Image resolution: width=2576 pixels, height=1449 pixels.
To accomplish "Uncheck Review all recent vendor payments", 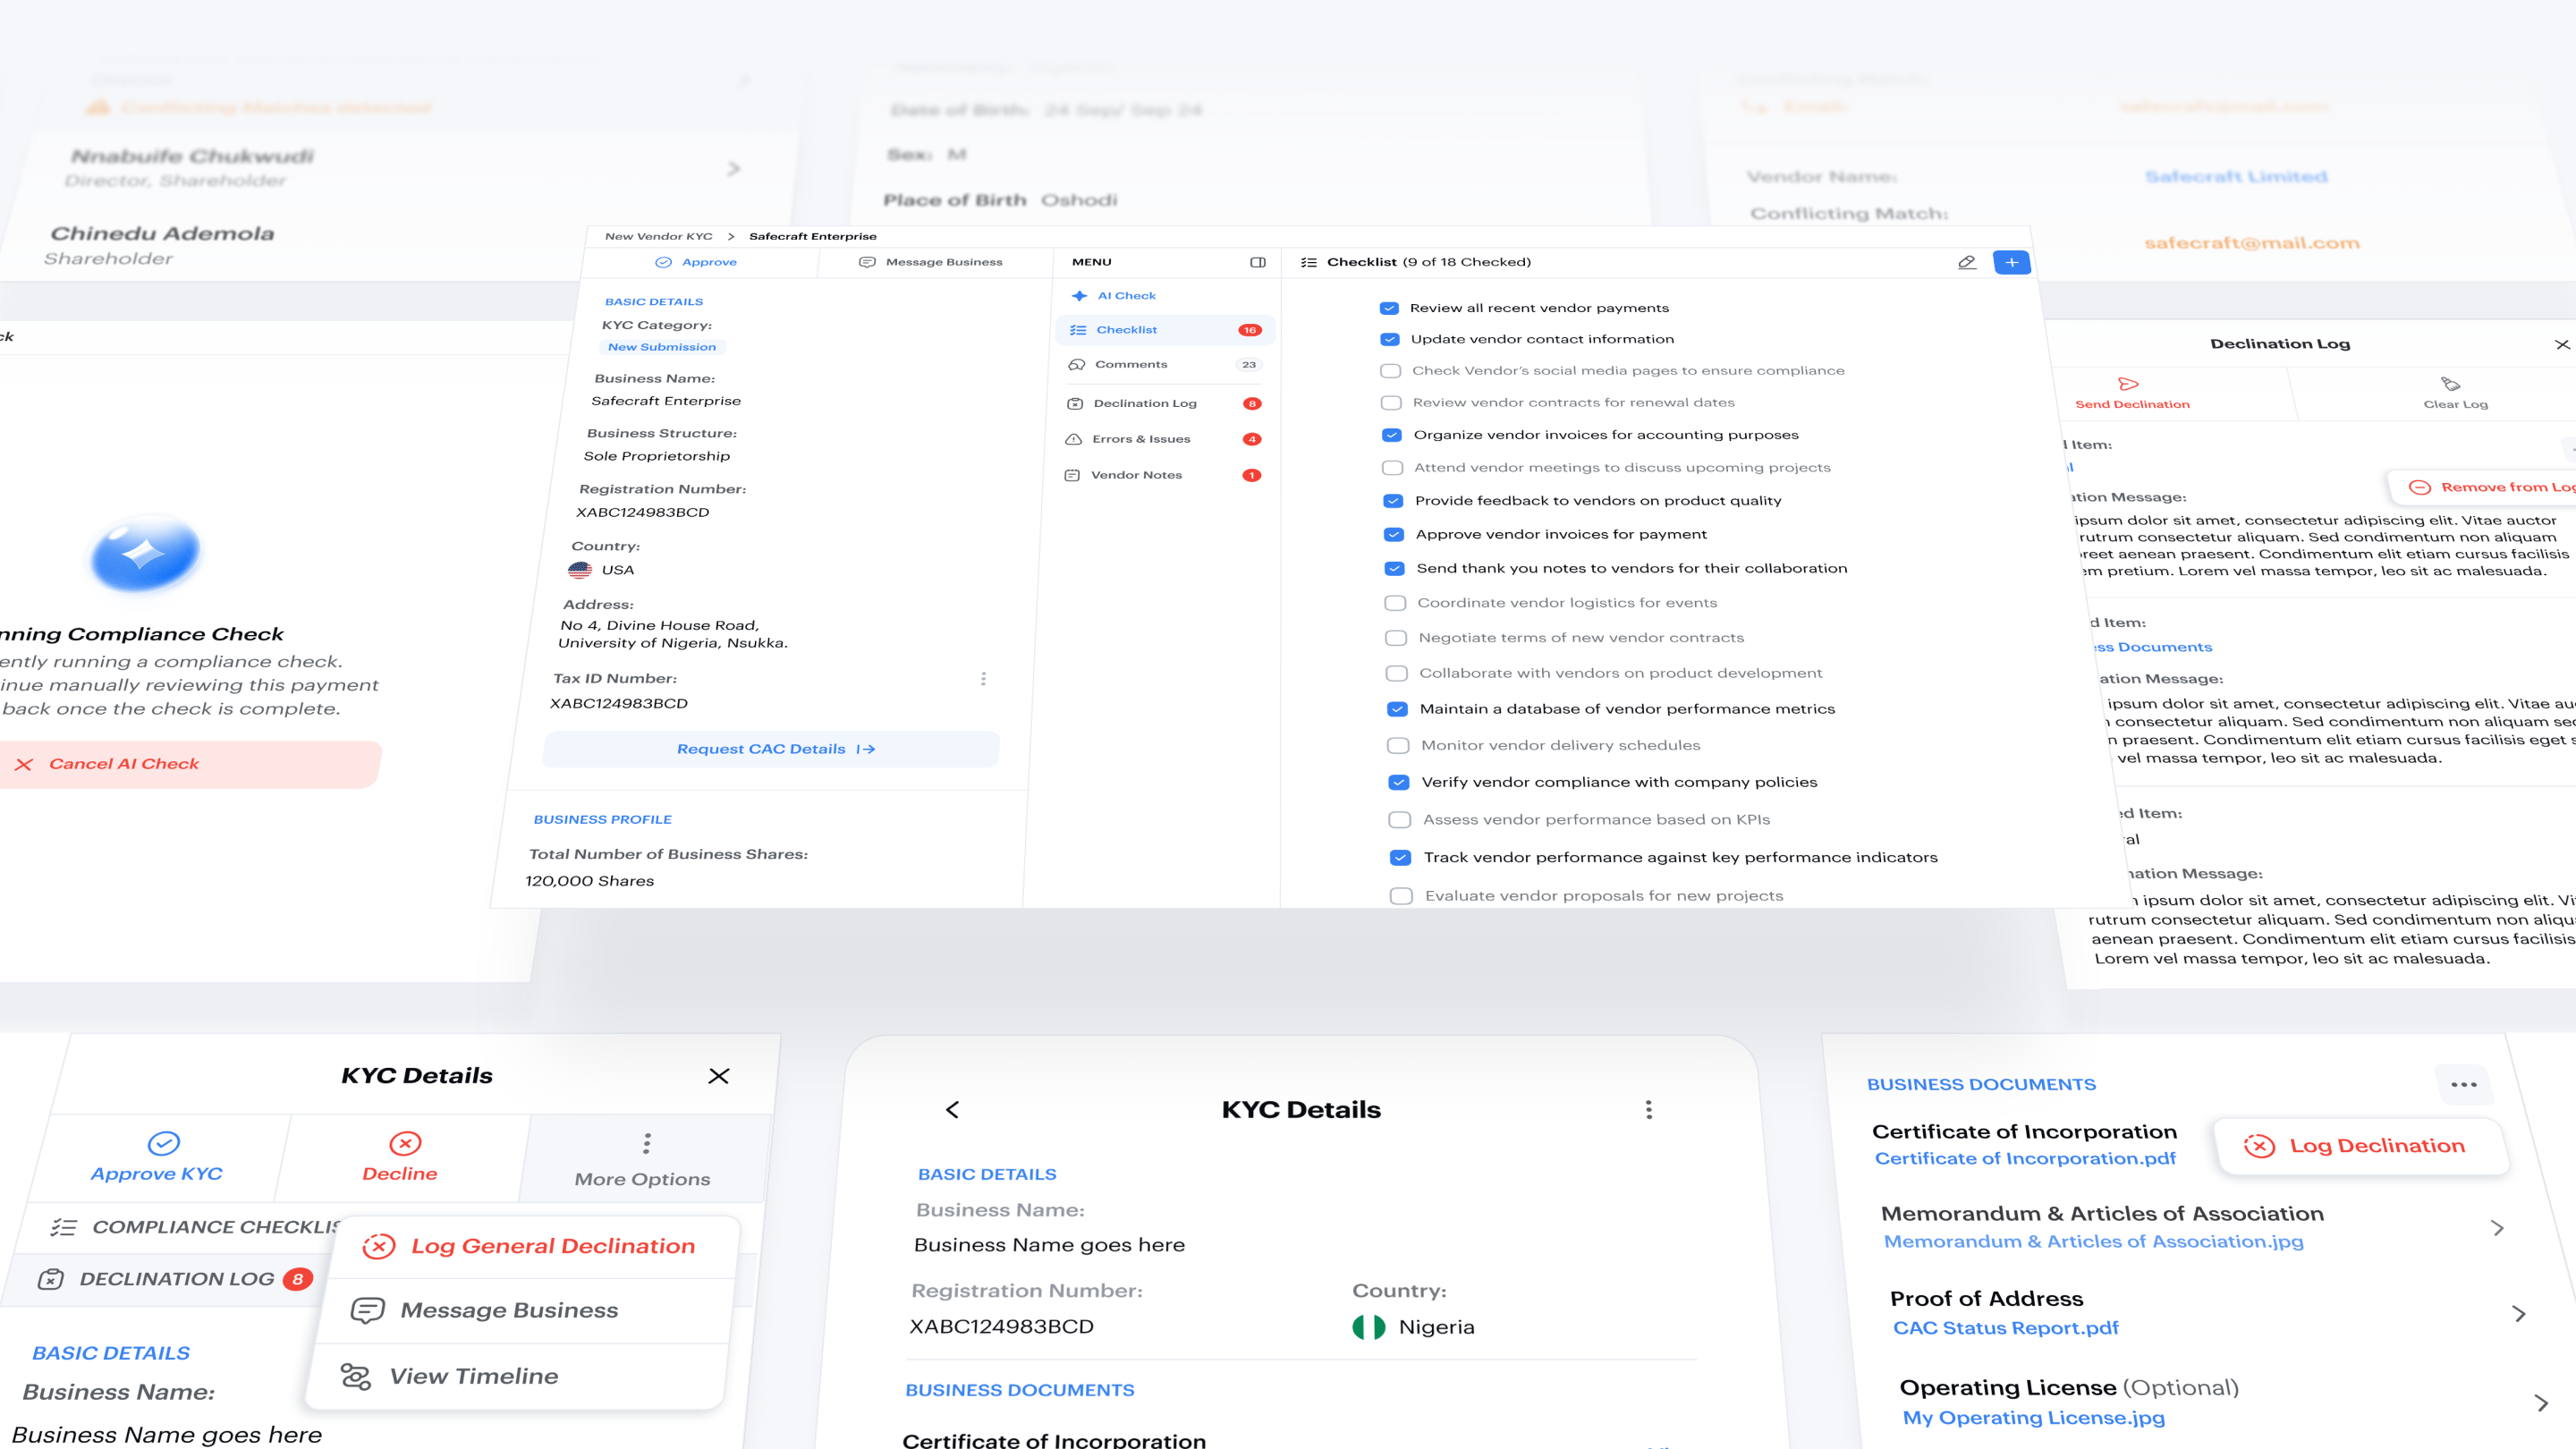I will 1389,308.
